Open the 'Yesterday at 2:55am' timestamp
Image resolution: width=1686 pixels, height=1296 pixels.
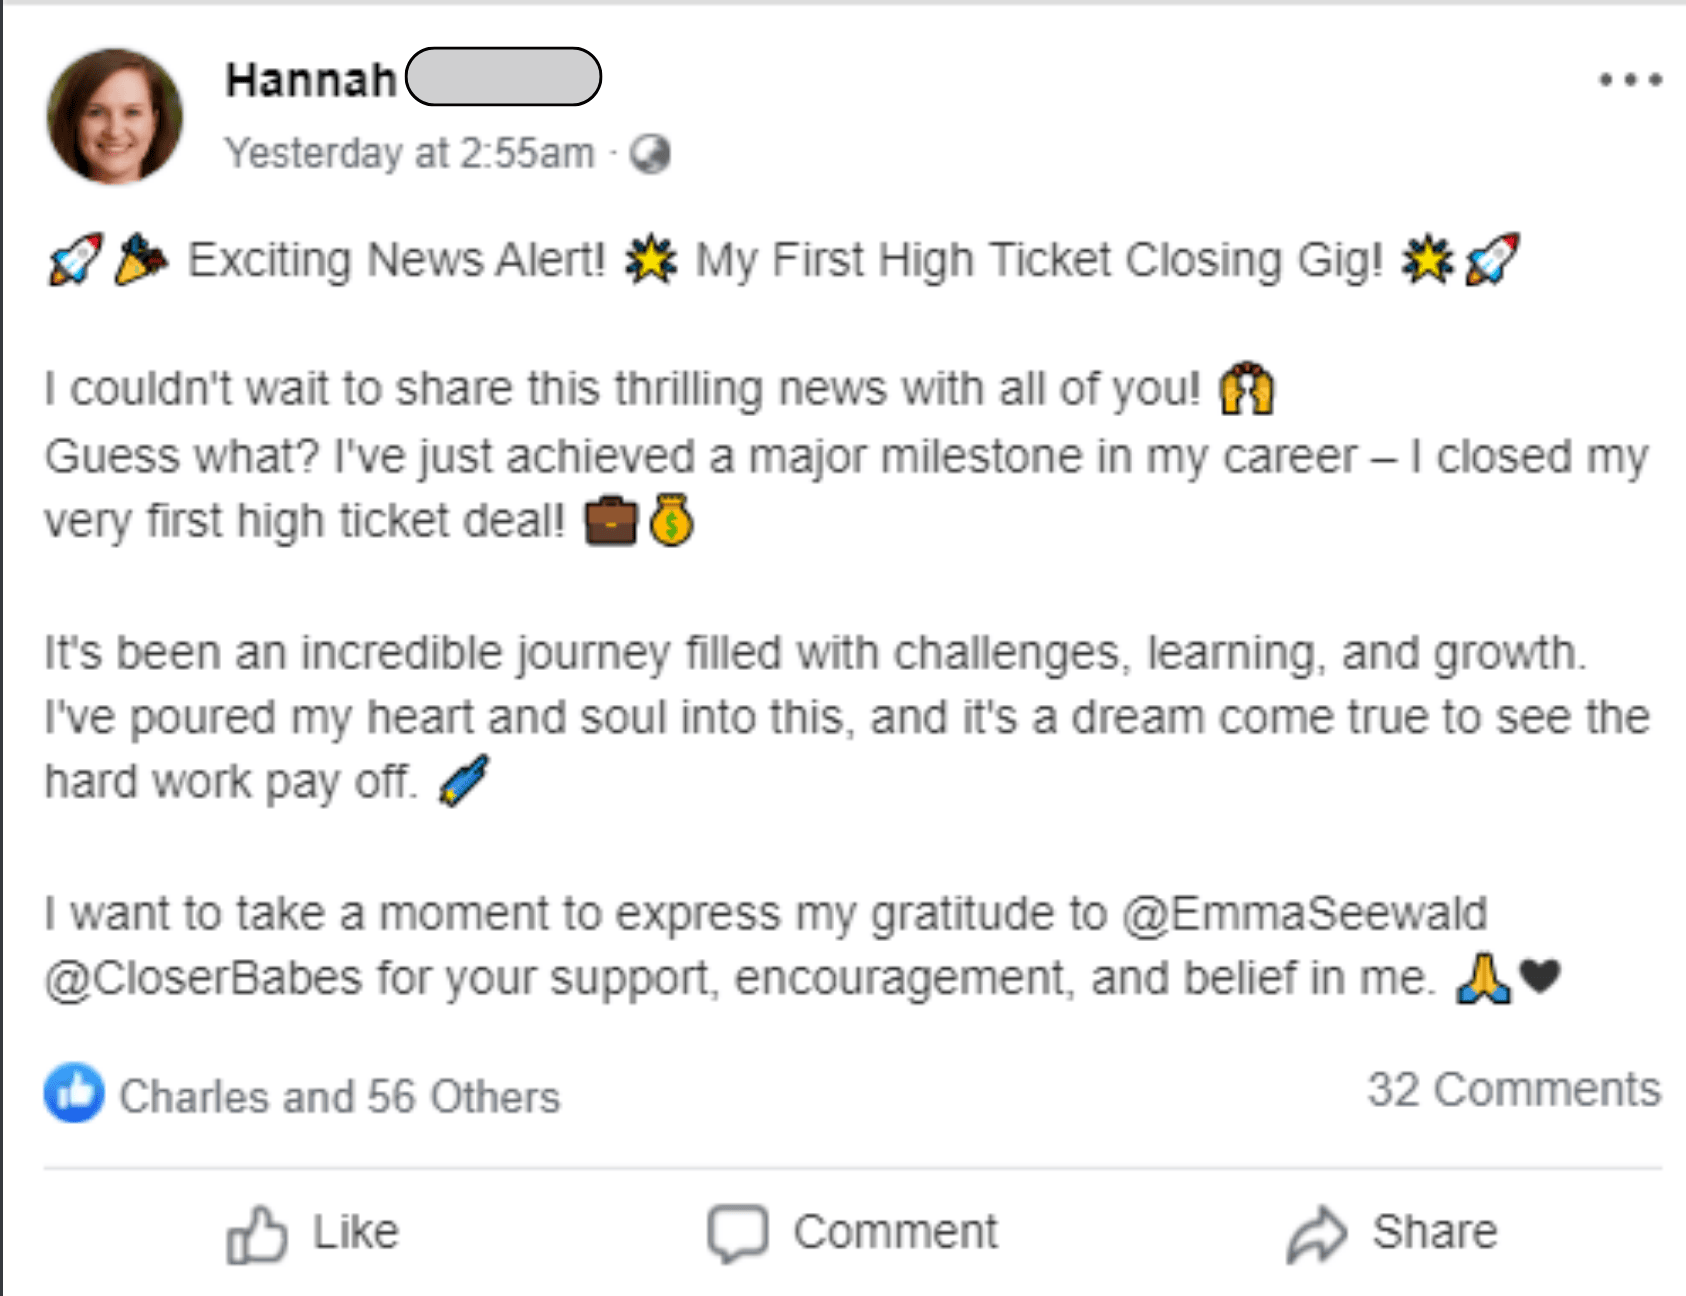(410, 152)
